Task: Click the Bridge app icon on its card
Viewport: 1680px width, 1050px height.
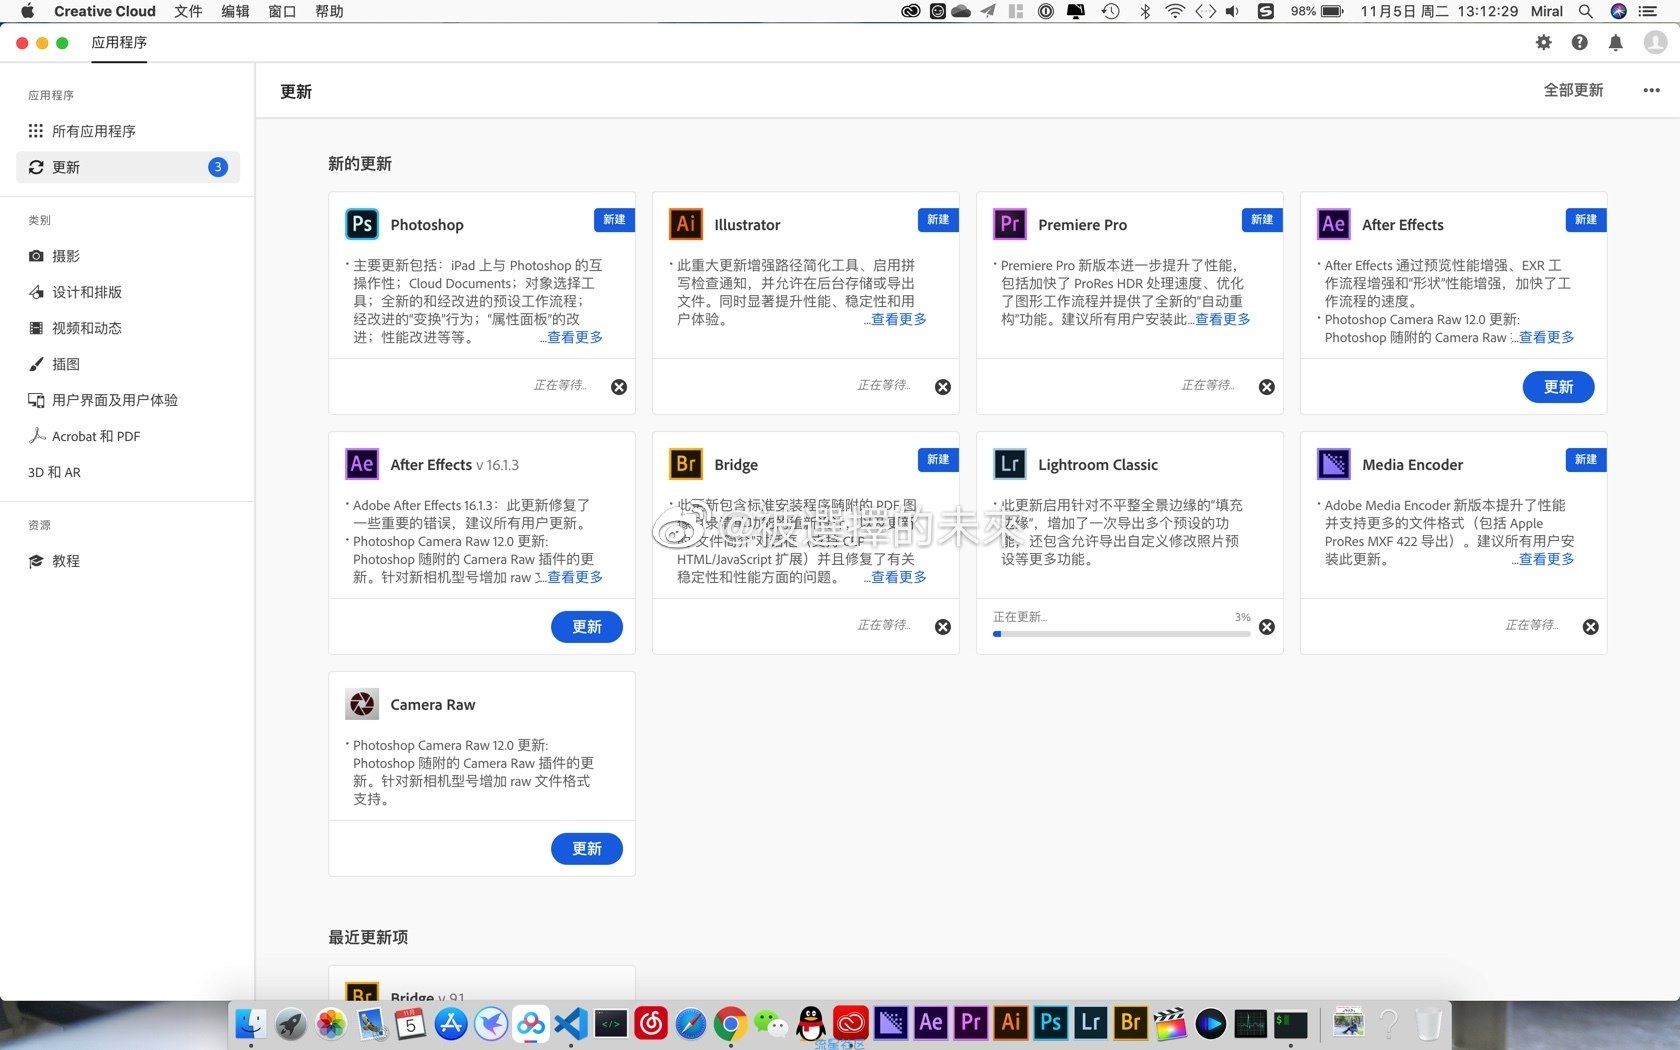Action: (x=686, y=464)
